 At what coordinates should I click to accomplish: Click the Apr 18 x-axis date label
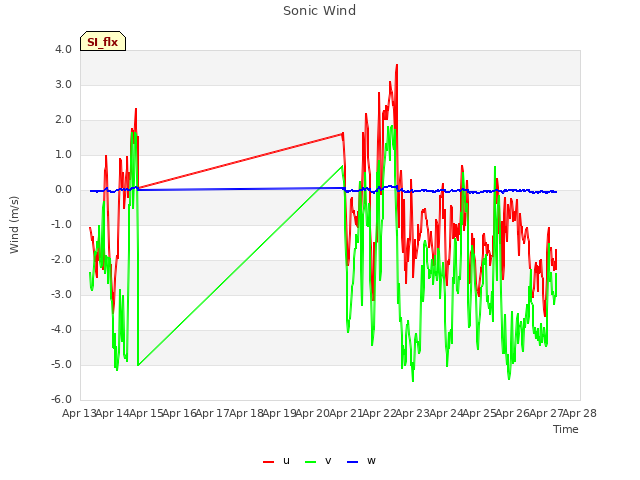pyautogui.click(x=246, y=413)
